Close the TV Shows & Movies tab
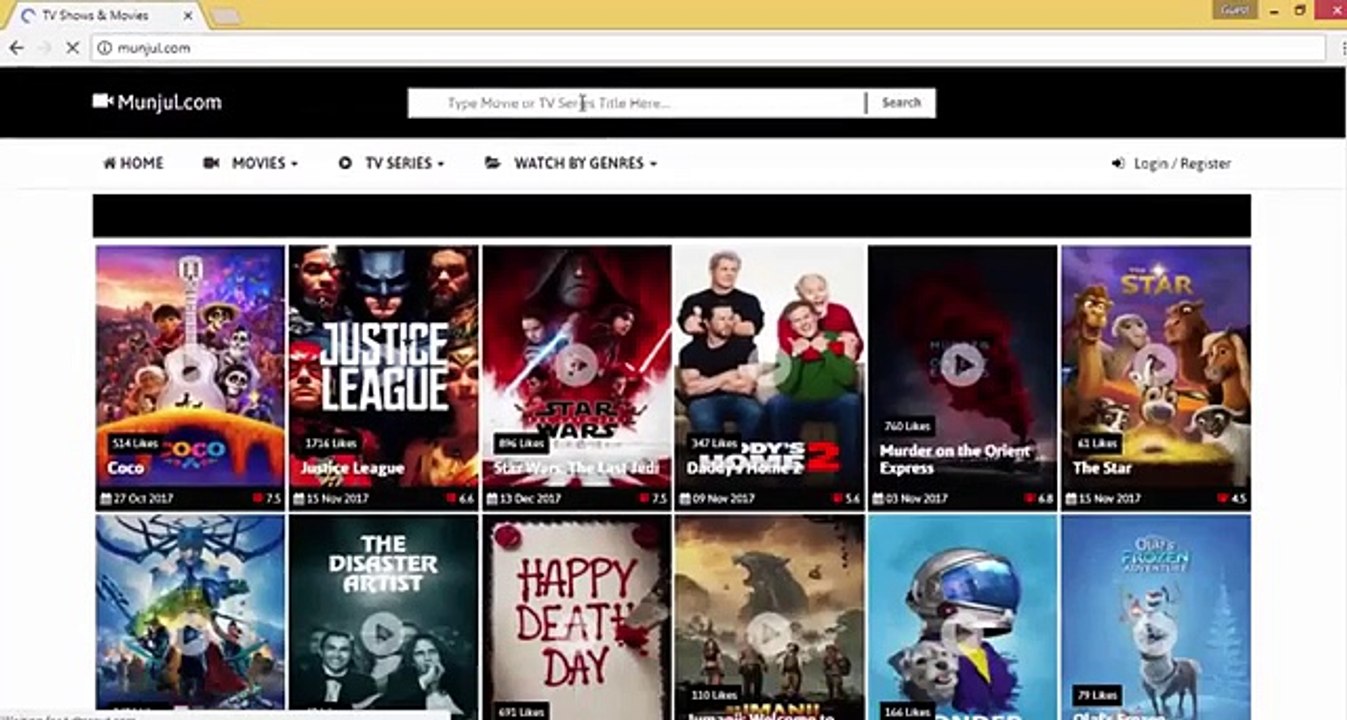 (185, 16)
